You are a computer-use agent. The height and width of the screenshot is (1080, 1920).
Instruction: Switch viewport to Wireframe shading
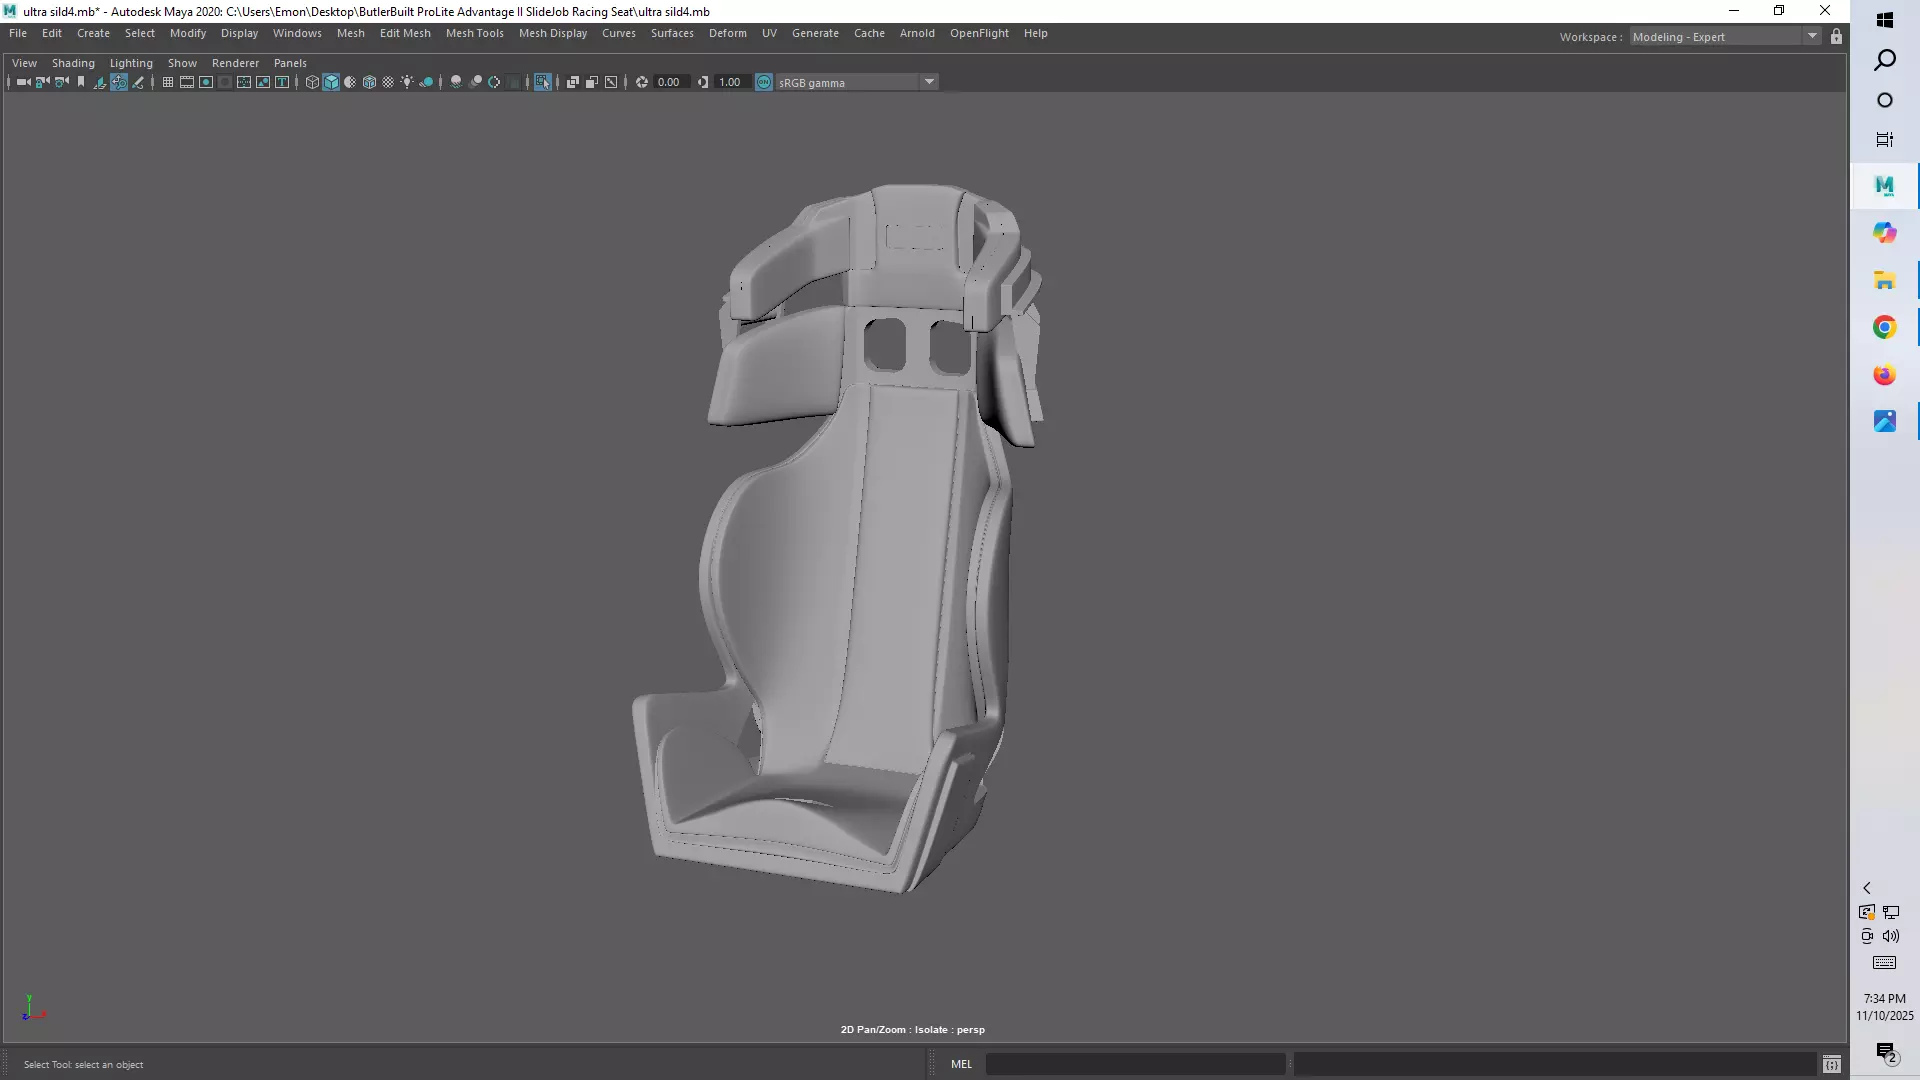pyautogui.click(x=312, y=82)
